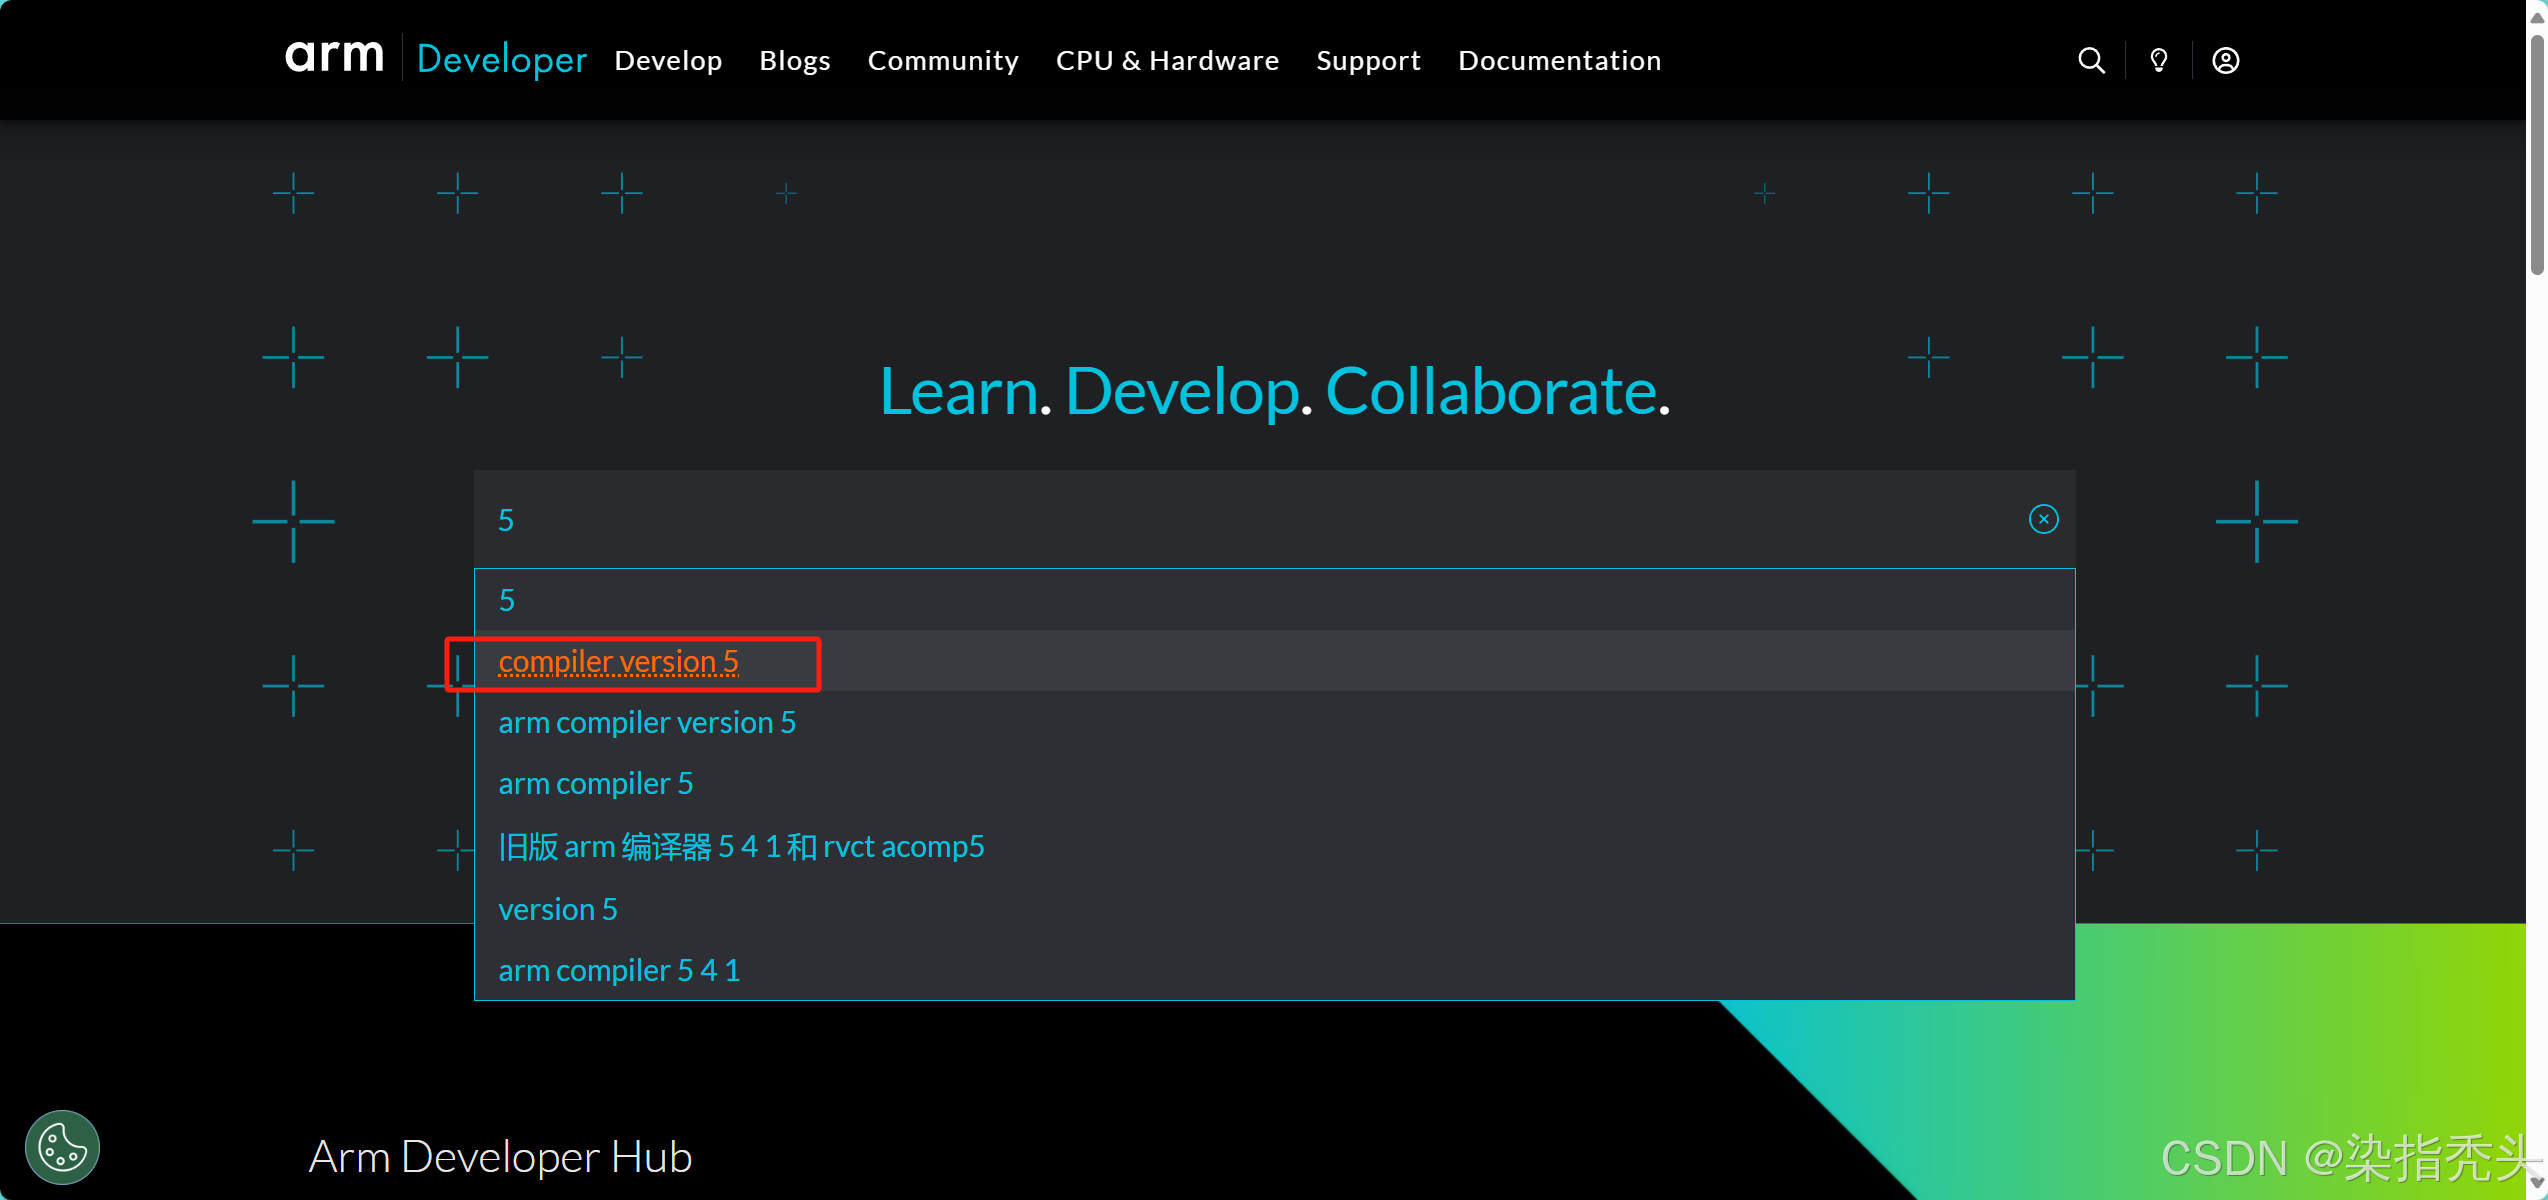The width and height of the screenshot is (2548, 1200).
Task: Open the Blogs menu item
Action: click(795, 60)
